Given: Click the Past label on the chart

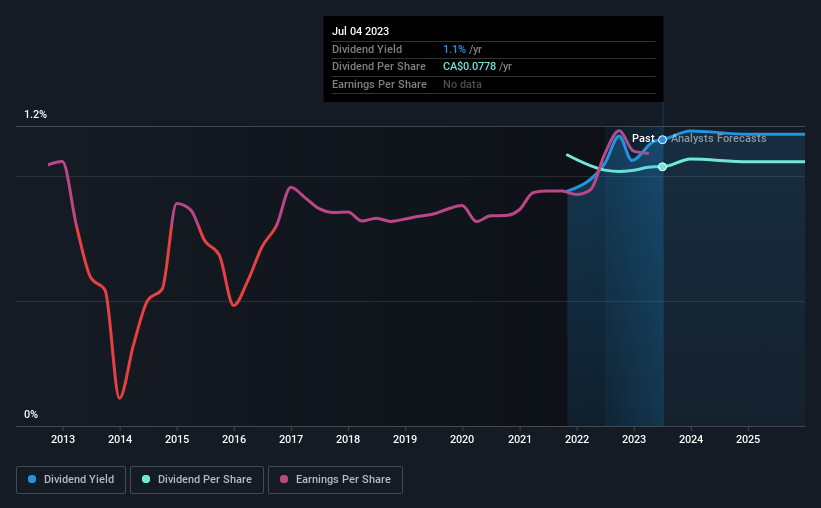Looking at the screenshot, I should pos(642,138).
